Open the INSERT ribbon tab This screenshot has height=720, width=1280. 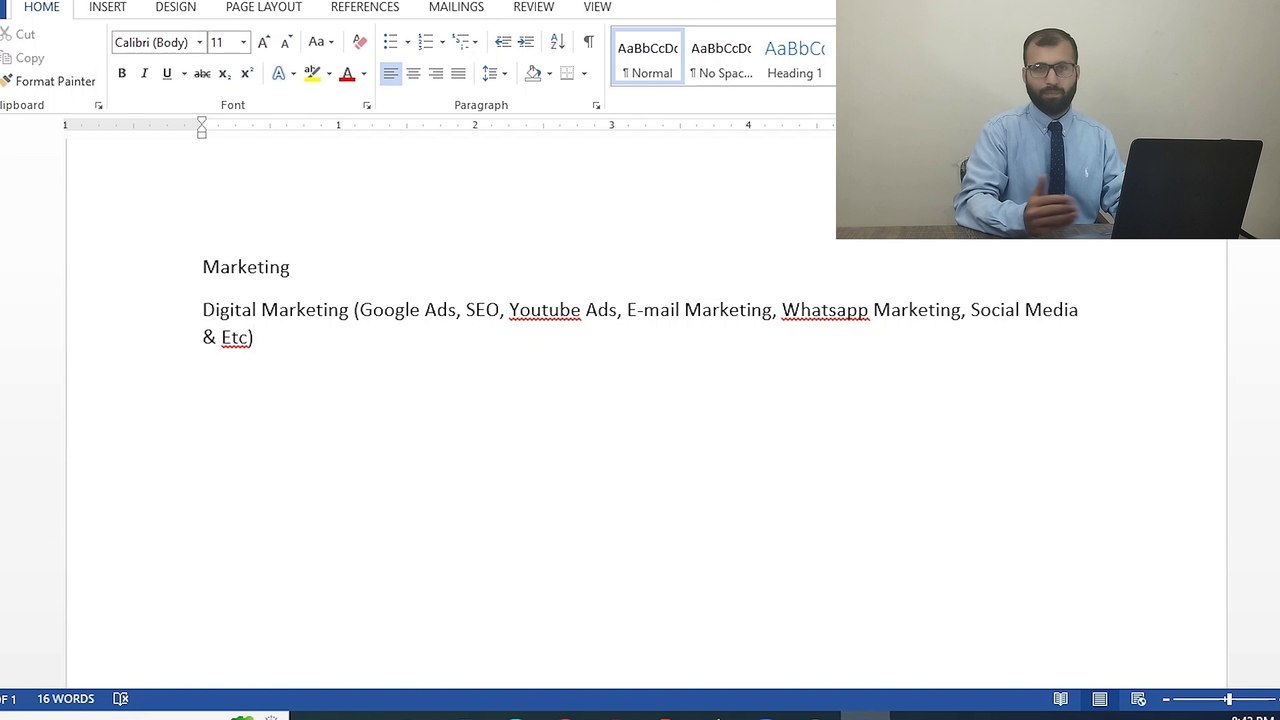click(108, 7)
